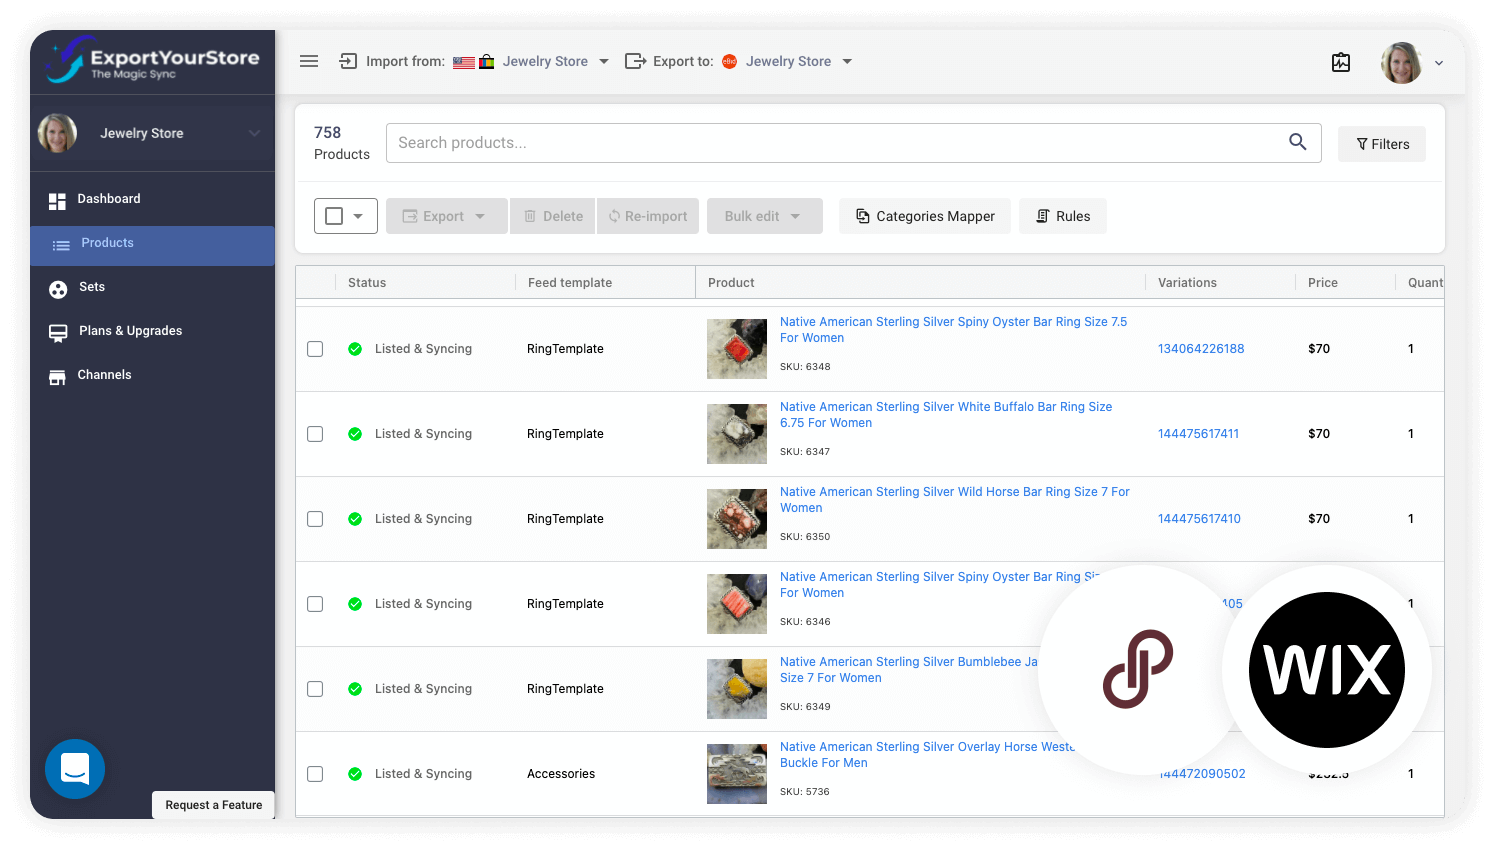Click the Import from icon
This screenshot has width=1495, height=849.
click(347, 61)
